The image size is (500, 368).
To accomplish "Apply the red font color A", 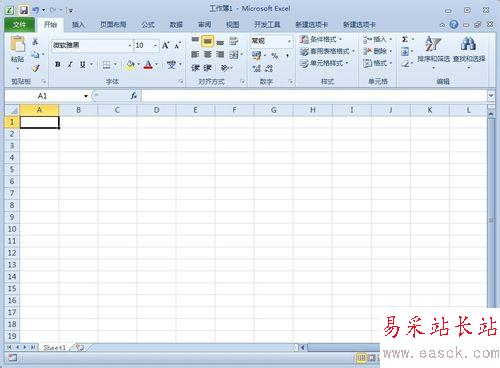I will point(148,64).
